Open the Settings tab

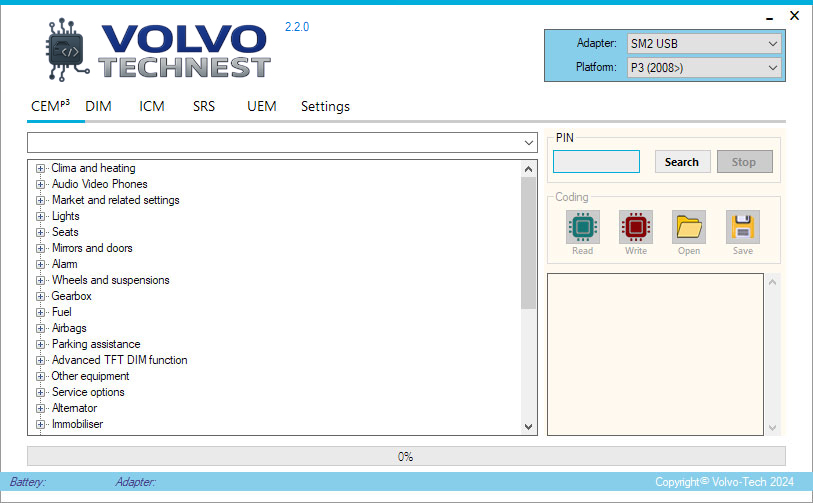(325, 106)
